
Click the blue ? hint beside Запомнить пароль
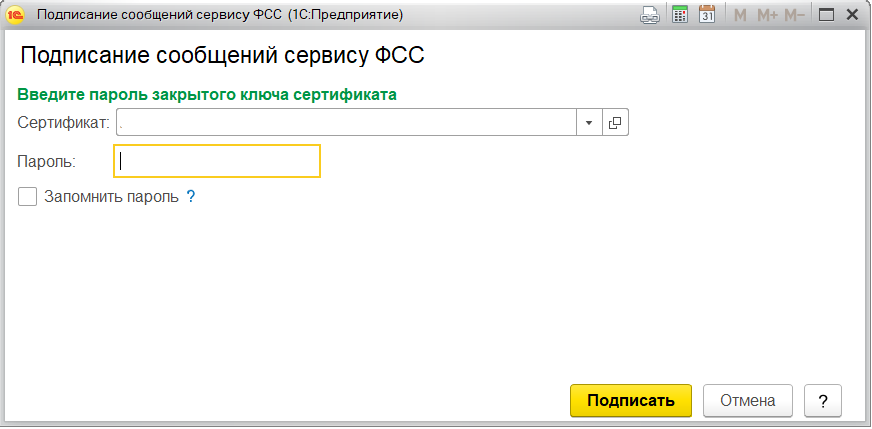(x=190, y=197)
